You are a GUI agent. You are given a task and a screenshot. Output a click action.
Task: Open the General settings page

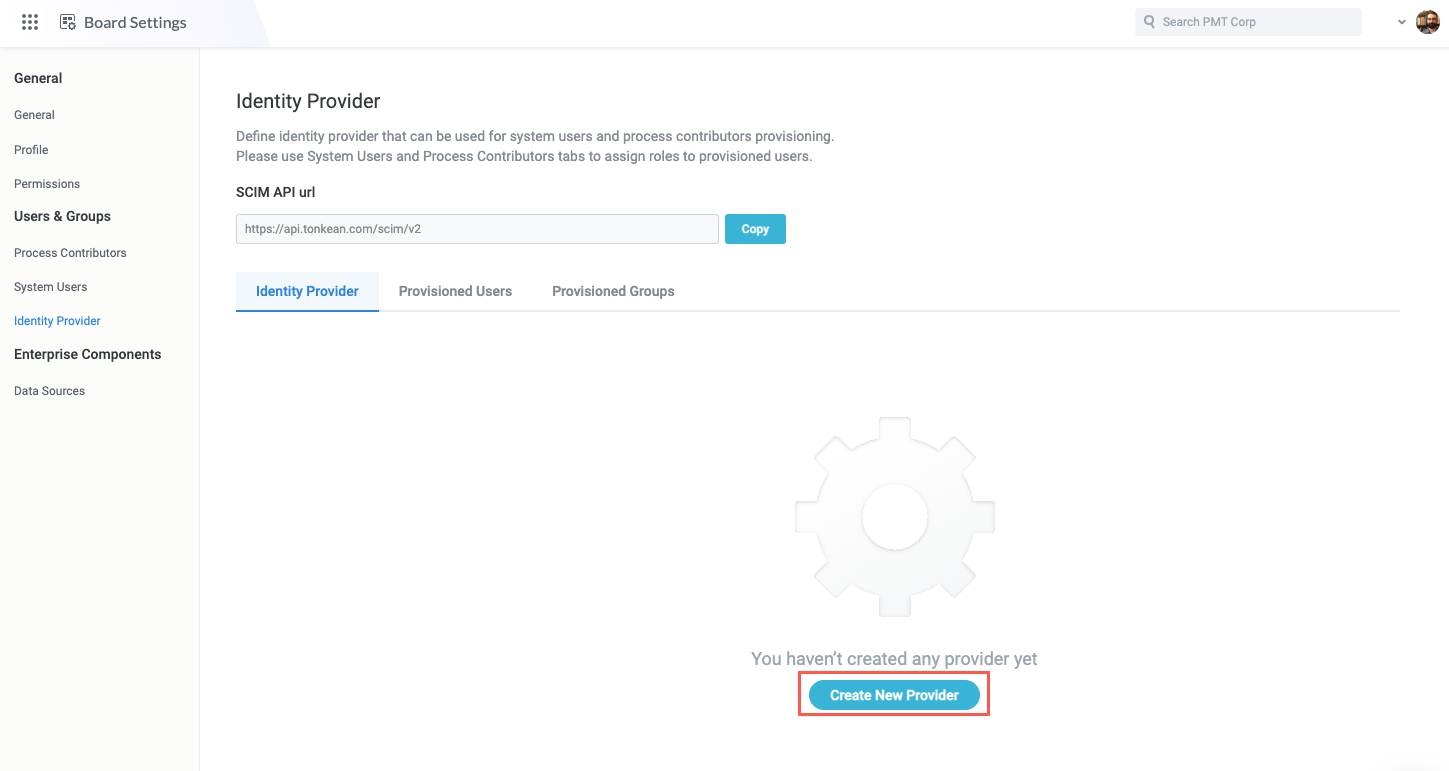34,114
